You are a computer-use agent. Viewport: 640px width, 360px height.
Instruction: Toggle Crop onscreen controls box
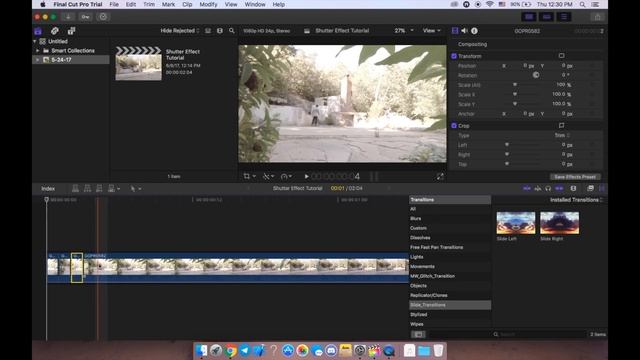pos(562,125)
